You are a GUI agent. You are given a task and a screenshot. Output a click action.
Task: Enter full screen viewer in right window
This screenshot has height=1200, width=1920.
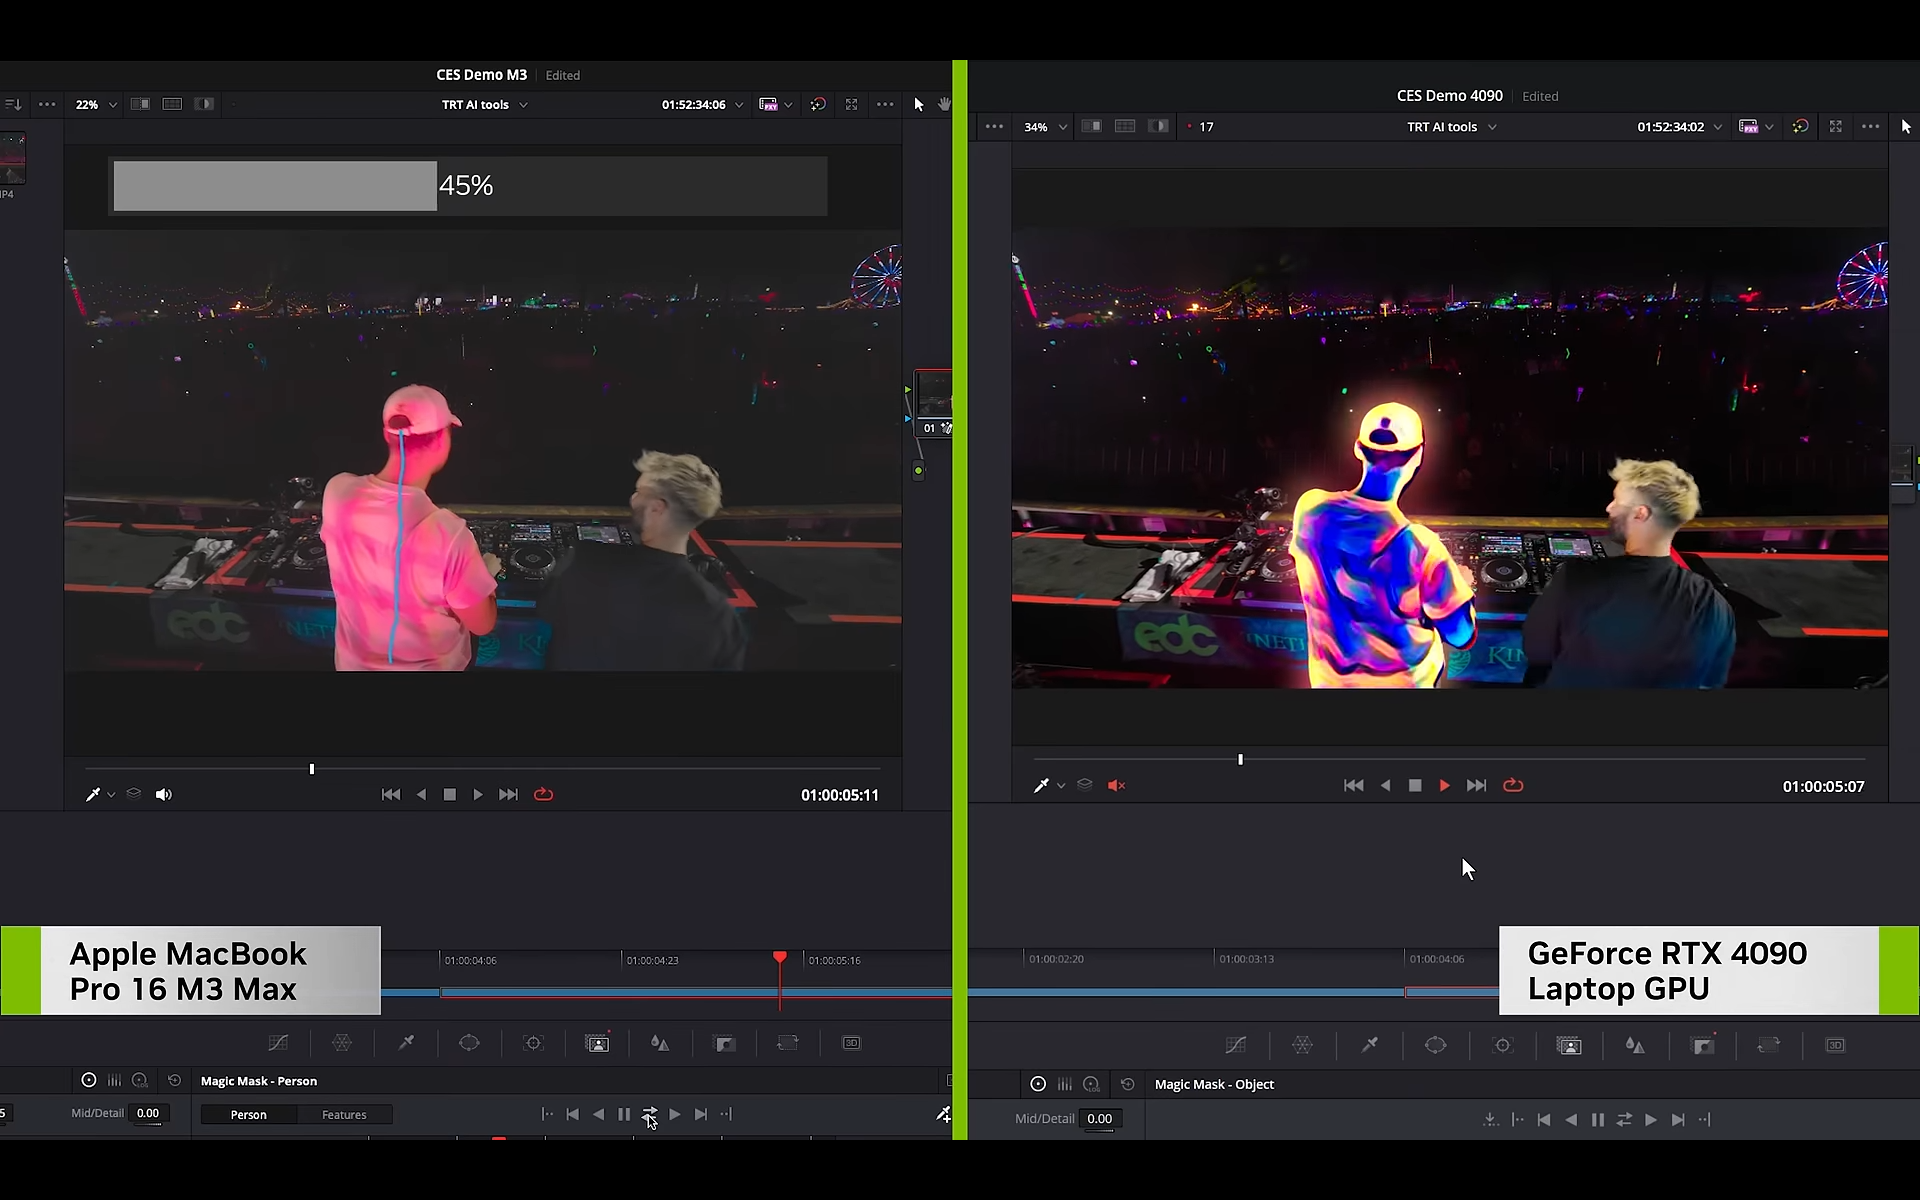click(x=1835, y=127)
